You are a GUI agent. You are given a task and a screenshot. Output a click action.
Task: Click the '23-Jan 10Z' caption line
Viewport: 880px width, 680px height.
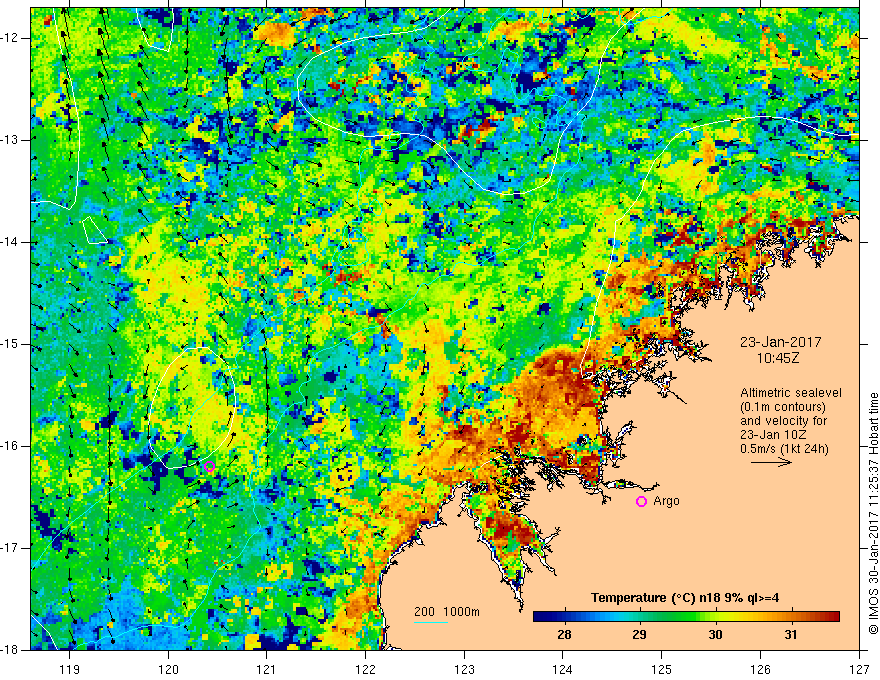(x=776, y=435)
